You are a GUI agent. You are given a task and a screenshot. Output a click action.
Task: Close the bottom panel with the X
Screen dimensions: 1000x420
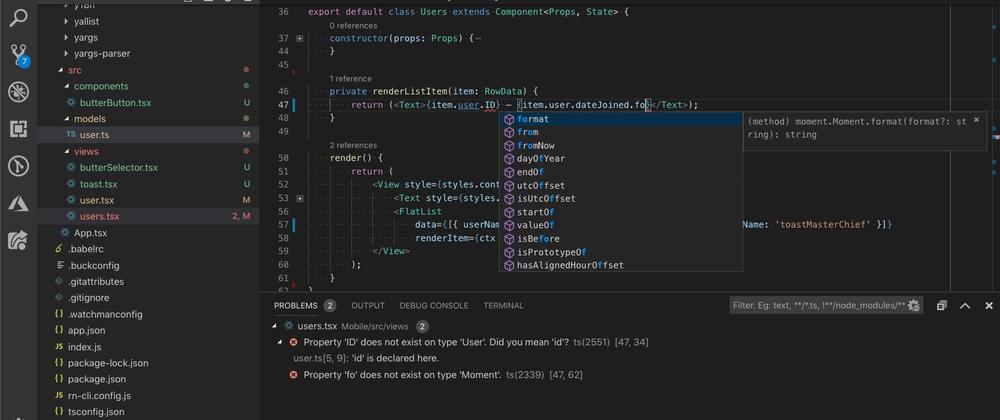[989, 306]
